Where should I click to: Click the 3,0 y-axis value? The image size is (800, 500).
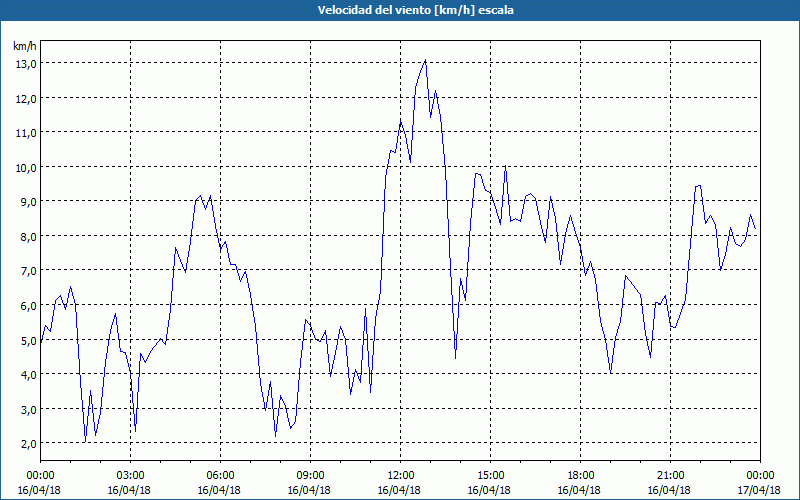[x=29, y=409]
